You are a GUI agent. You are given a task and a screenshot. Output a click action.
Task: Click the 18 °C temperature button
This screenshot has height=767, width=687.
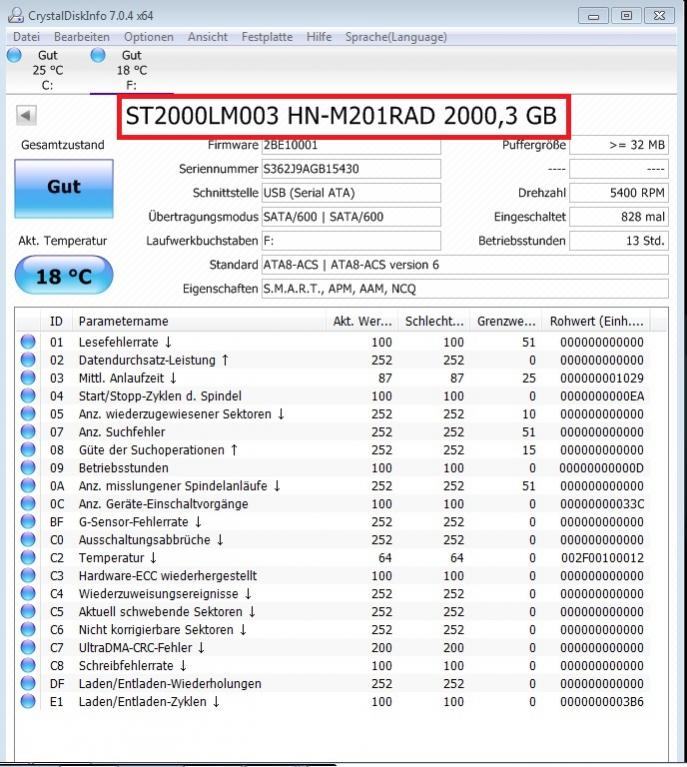[x=64, y=275]
